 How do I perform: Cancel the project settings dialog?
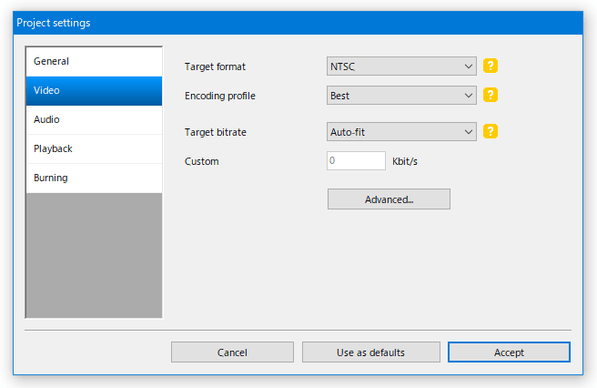click(232, 352)
